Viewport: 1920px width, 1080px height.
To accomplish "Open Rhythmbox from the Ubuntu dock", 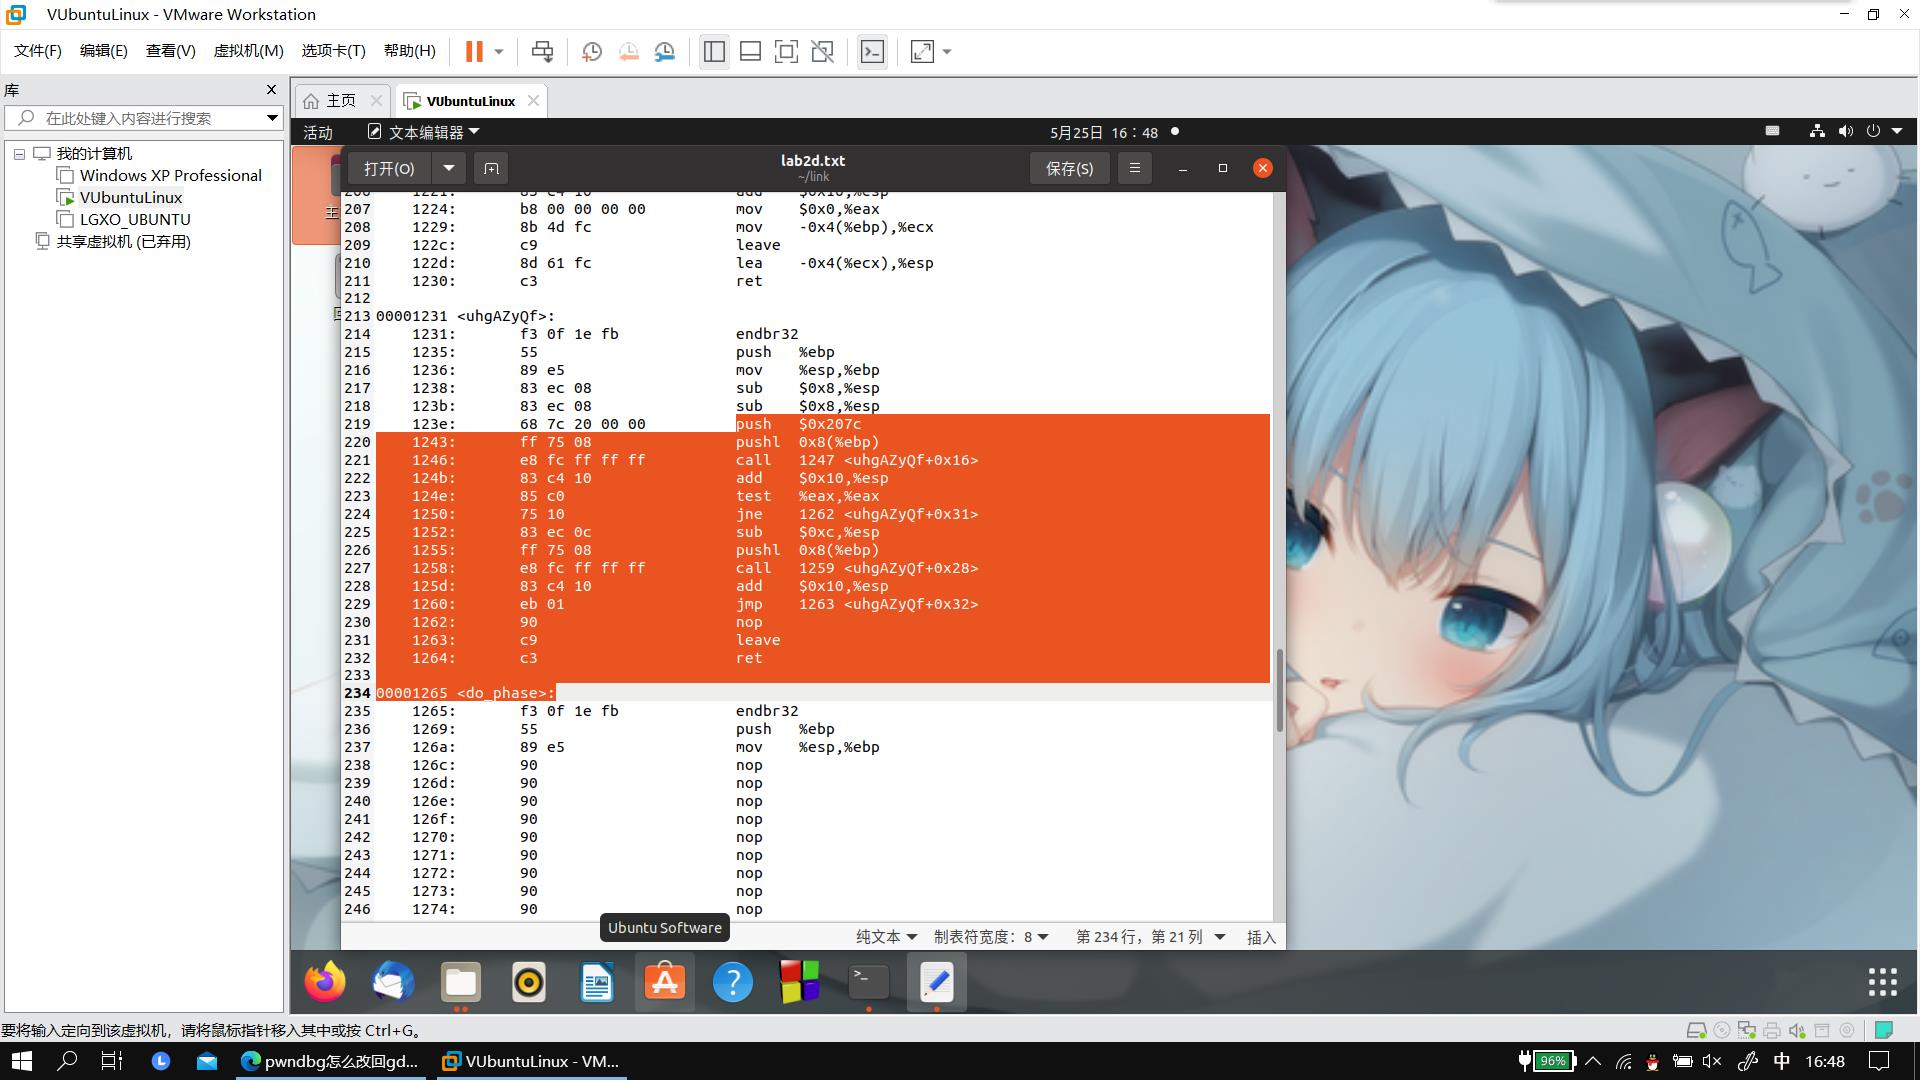I will [x=529, y=982].
